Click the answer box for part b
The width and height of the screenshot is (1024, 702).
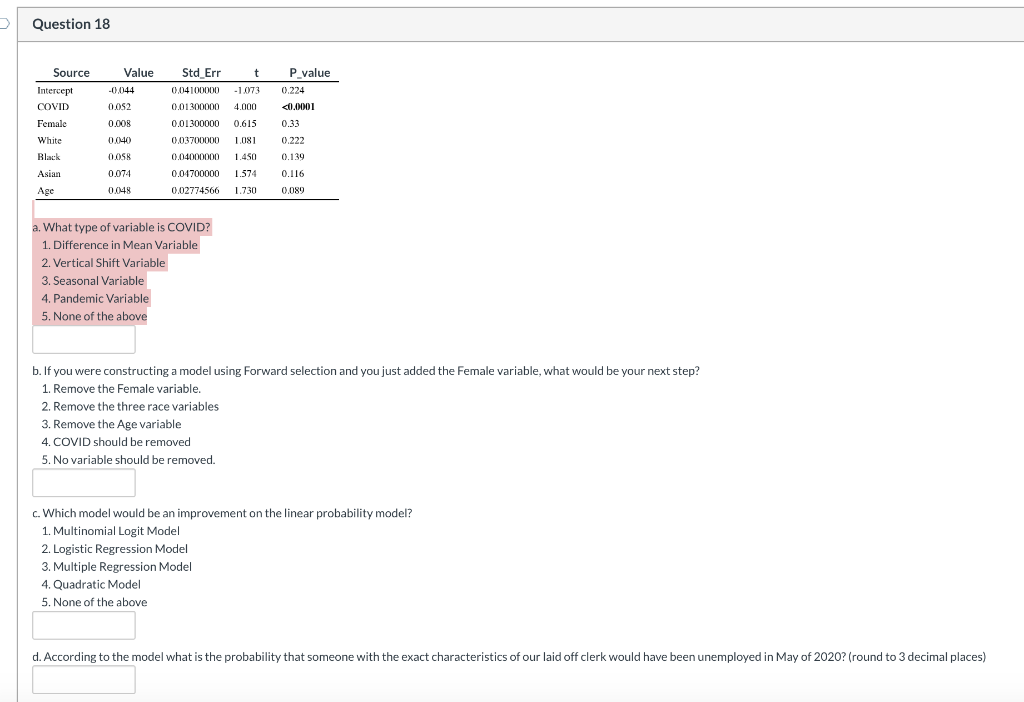(83, 482)
